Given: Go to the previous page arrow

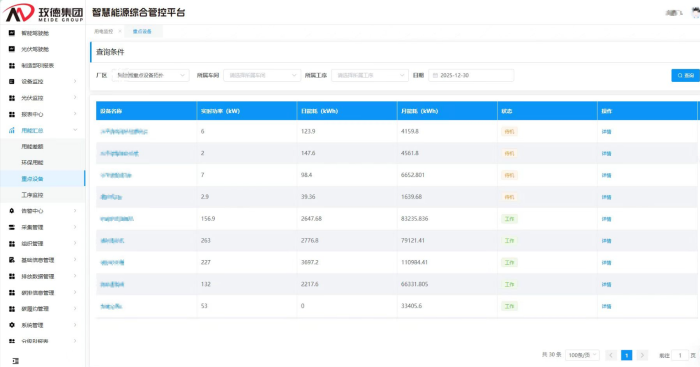Looking at the screenshot, I should pyautogui.click(x=611, y=355).
